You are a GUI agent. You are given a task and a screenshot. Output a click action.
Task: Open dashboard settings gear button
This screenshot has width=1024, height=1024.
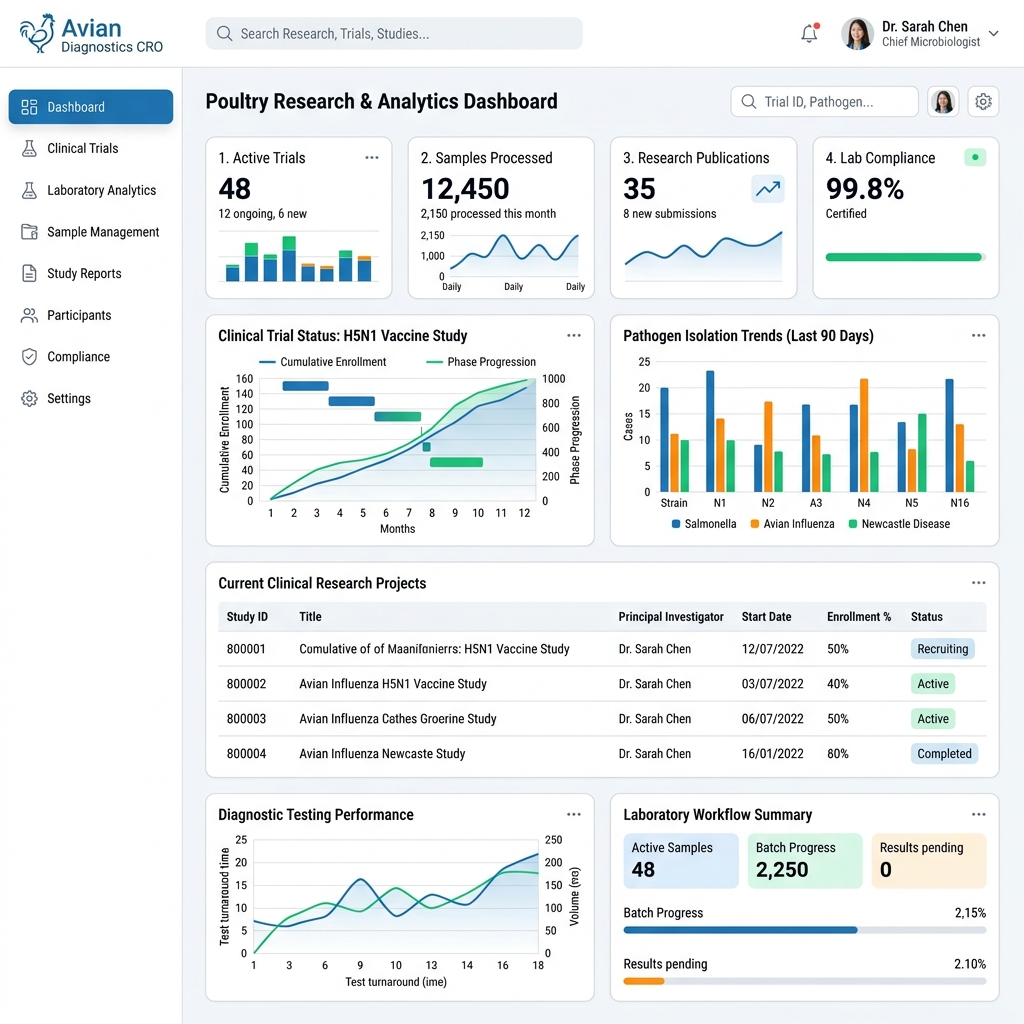pos(983,102)
